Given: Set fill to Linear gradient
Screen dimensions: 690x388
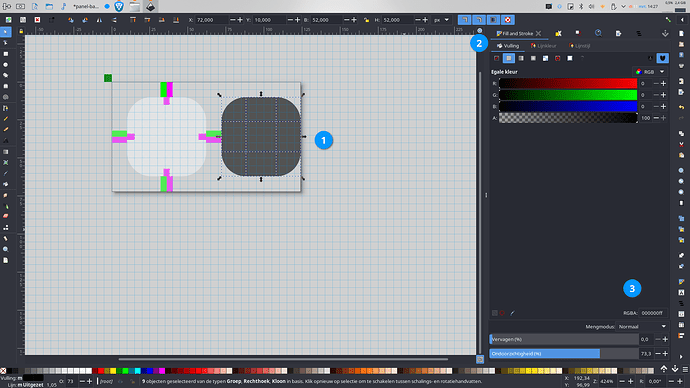Looking at the screenshot, I should 521,58.
